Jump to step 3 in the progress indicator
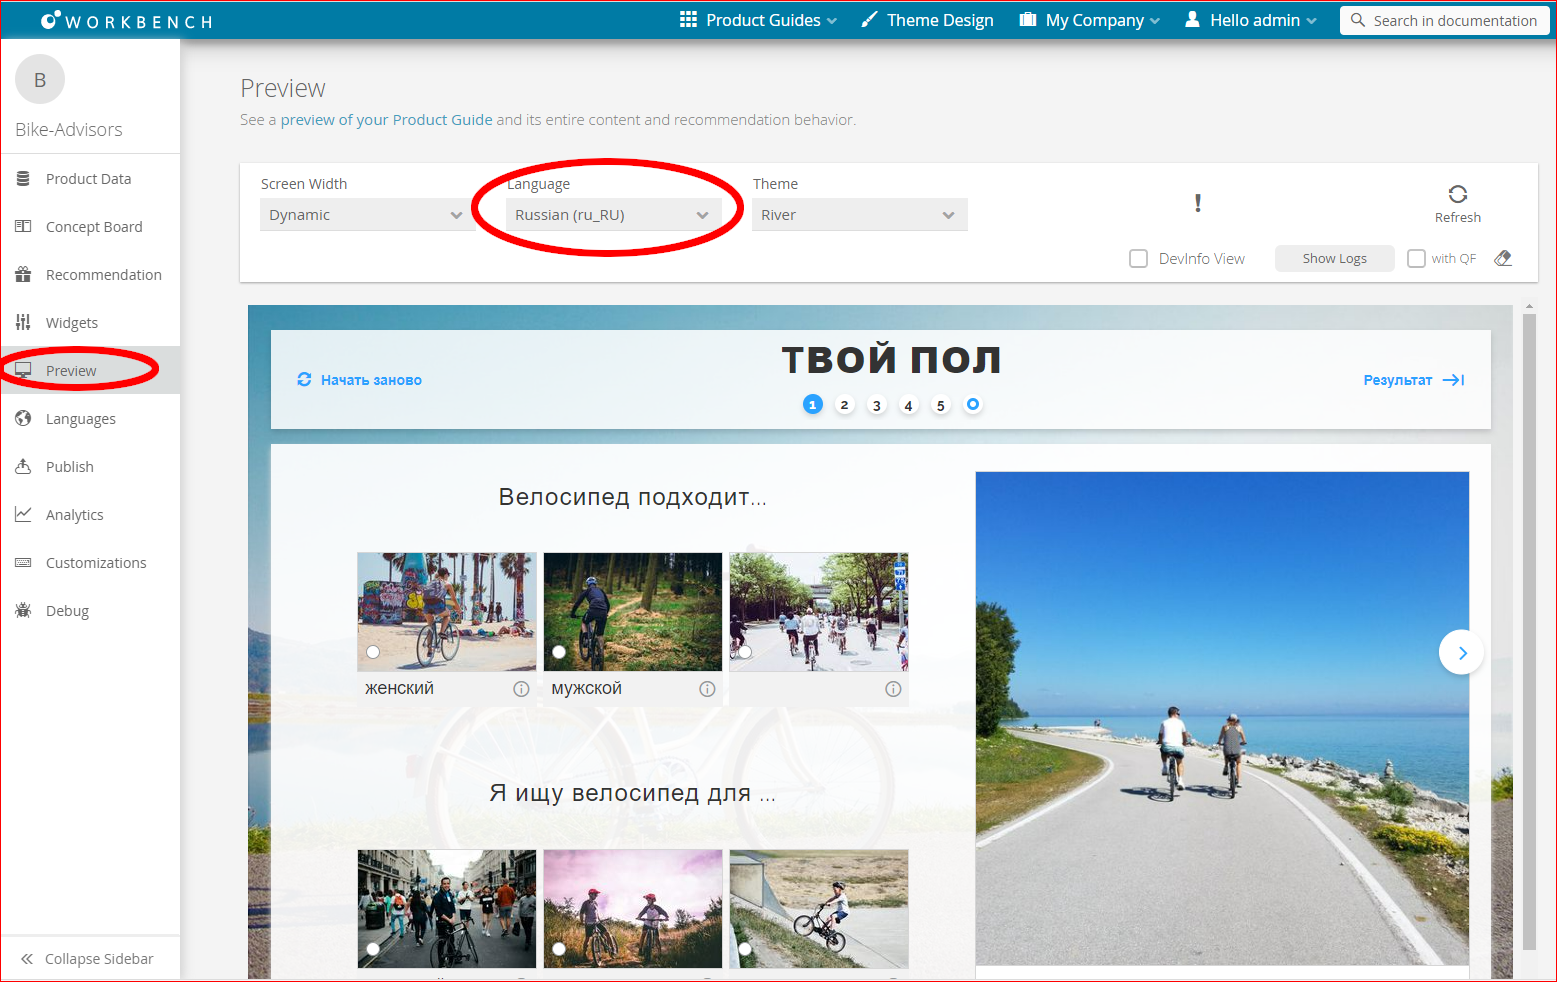 click(877, 405)
